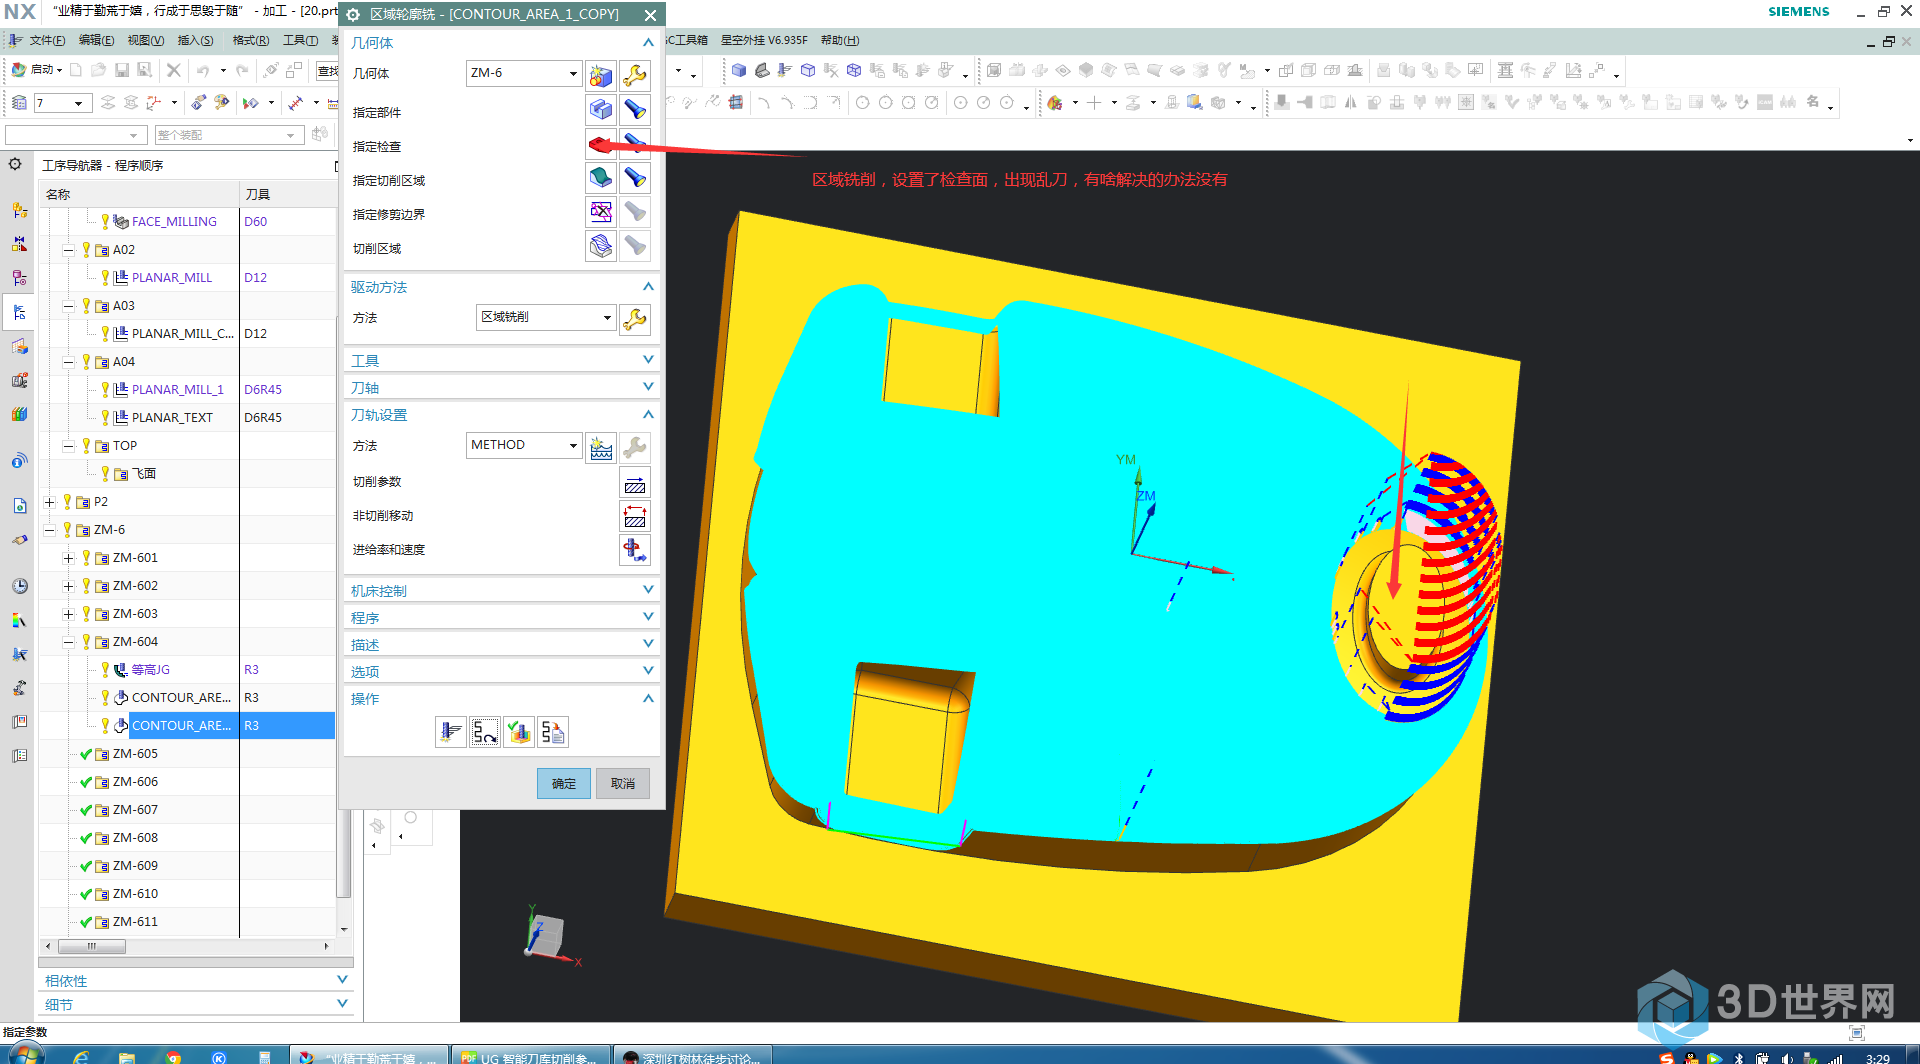Click the 取消 button

coord(623,783)
